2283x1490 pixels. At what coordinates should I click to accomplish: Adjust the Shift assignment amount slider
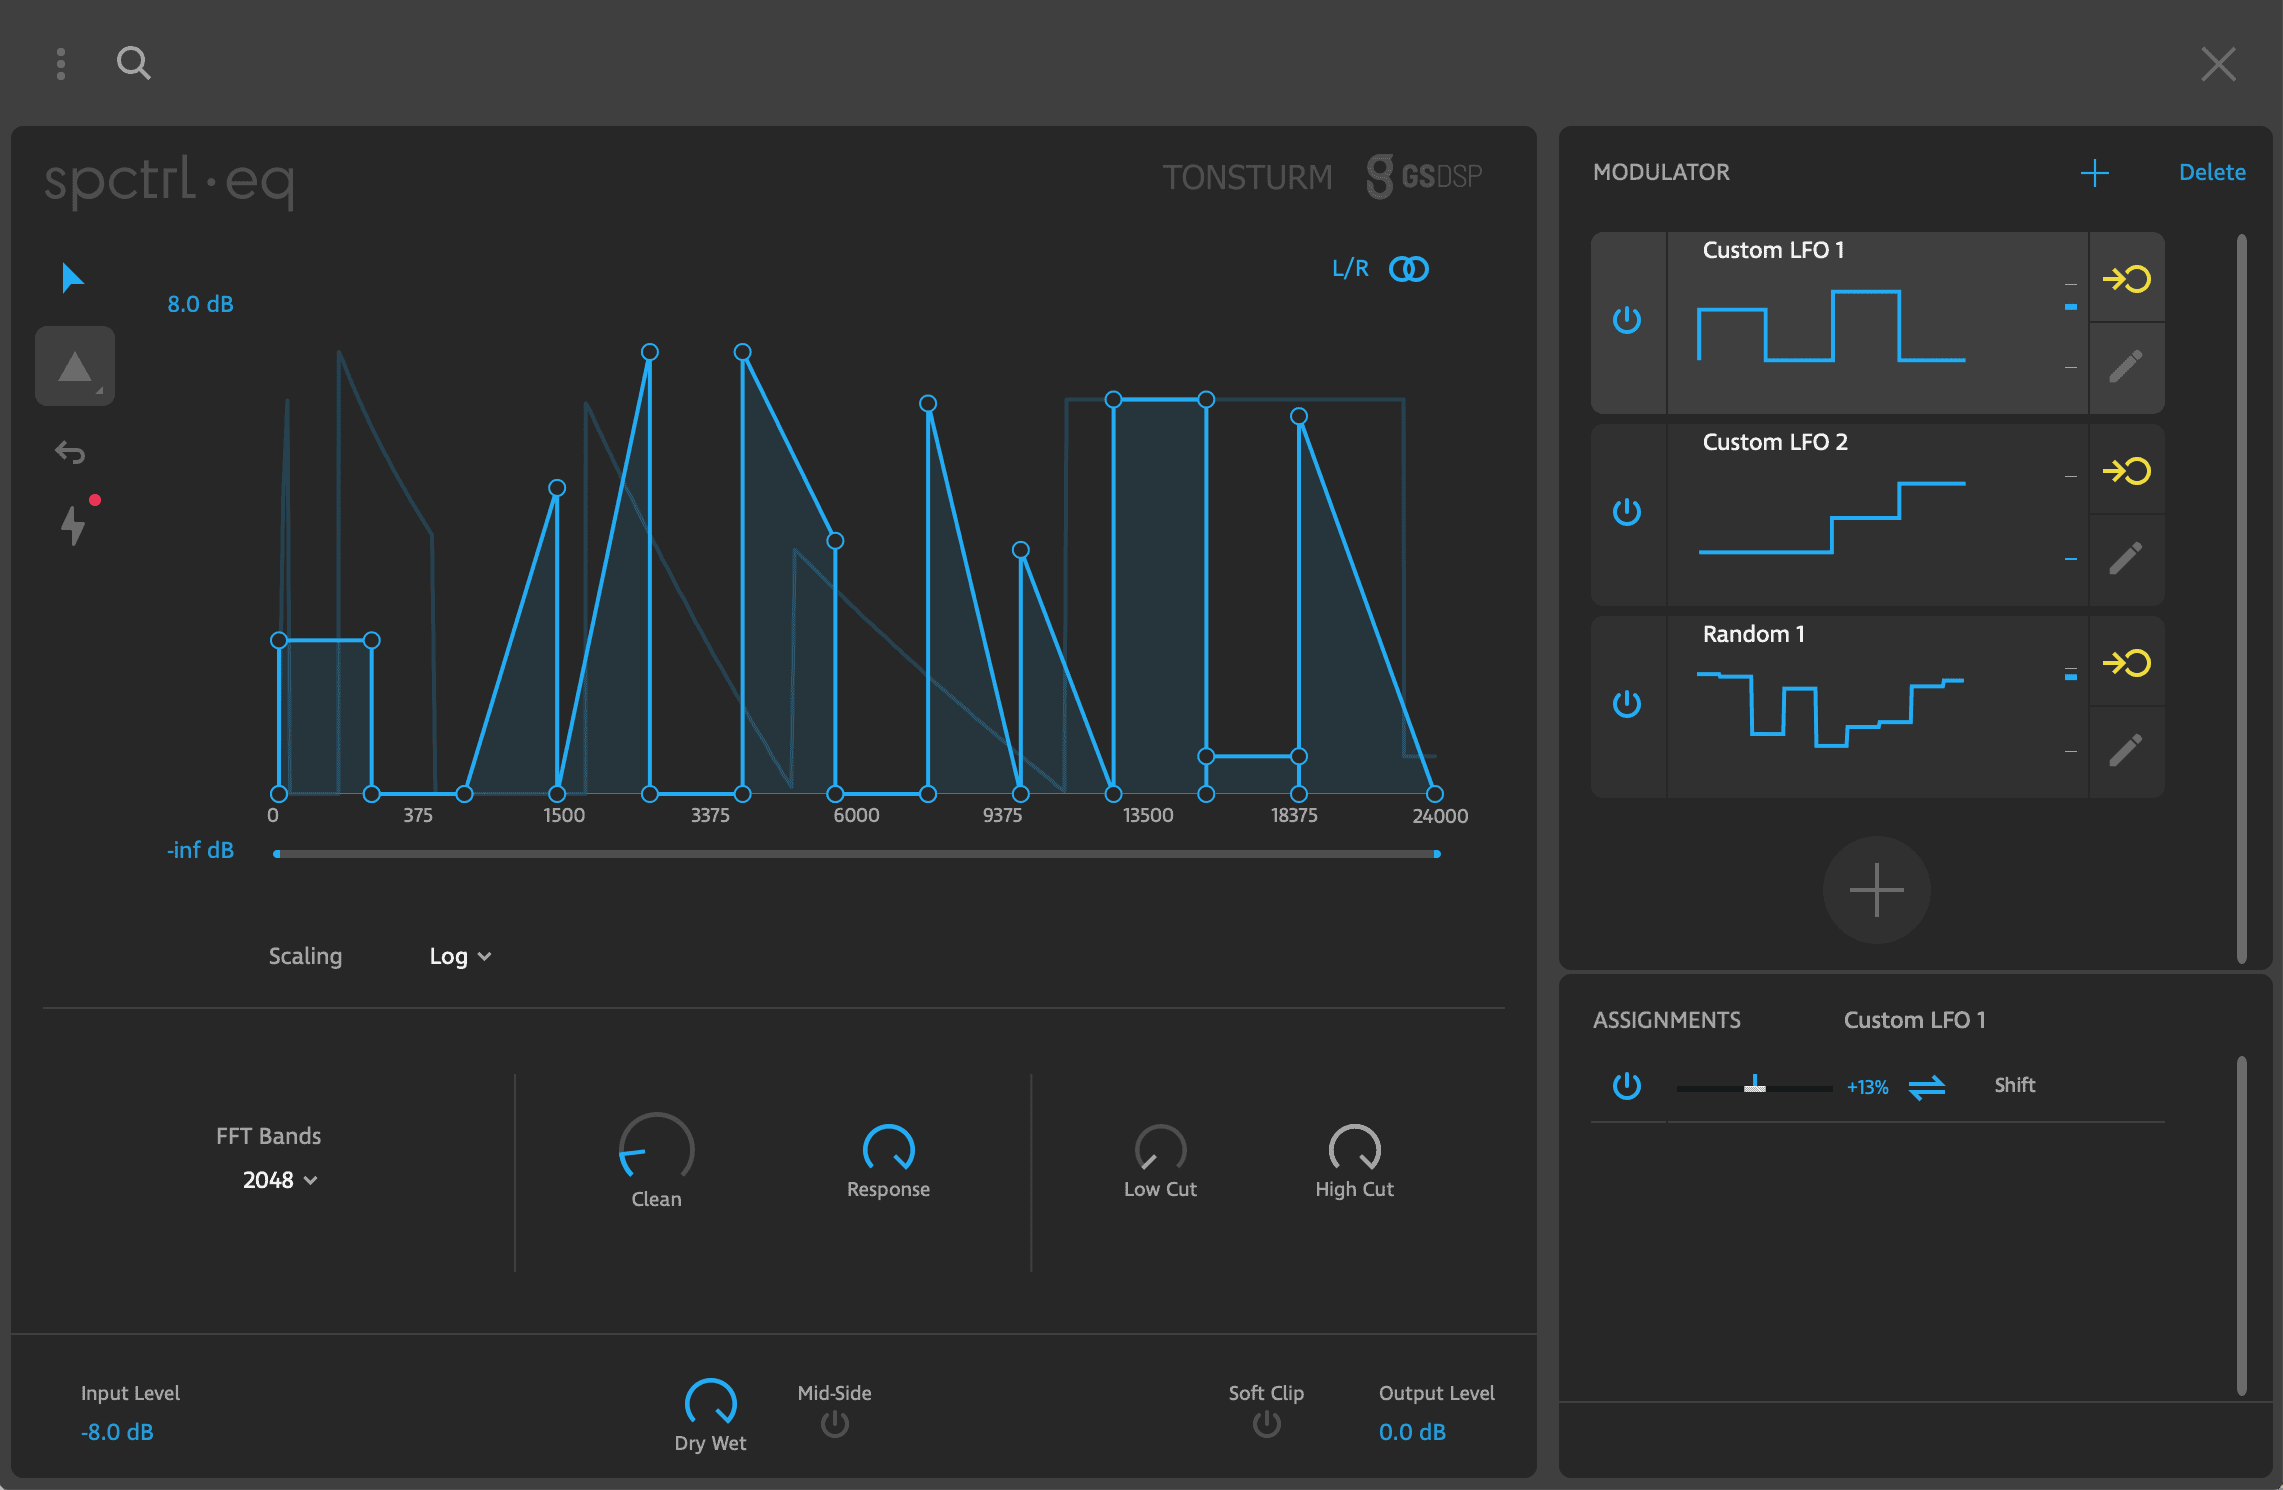coord(1755,1086)
